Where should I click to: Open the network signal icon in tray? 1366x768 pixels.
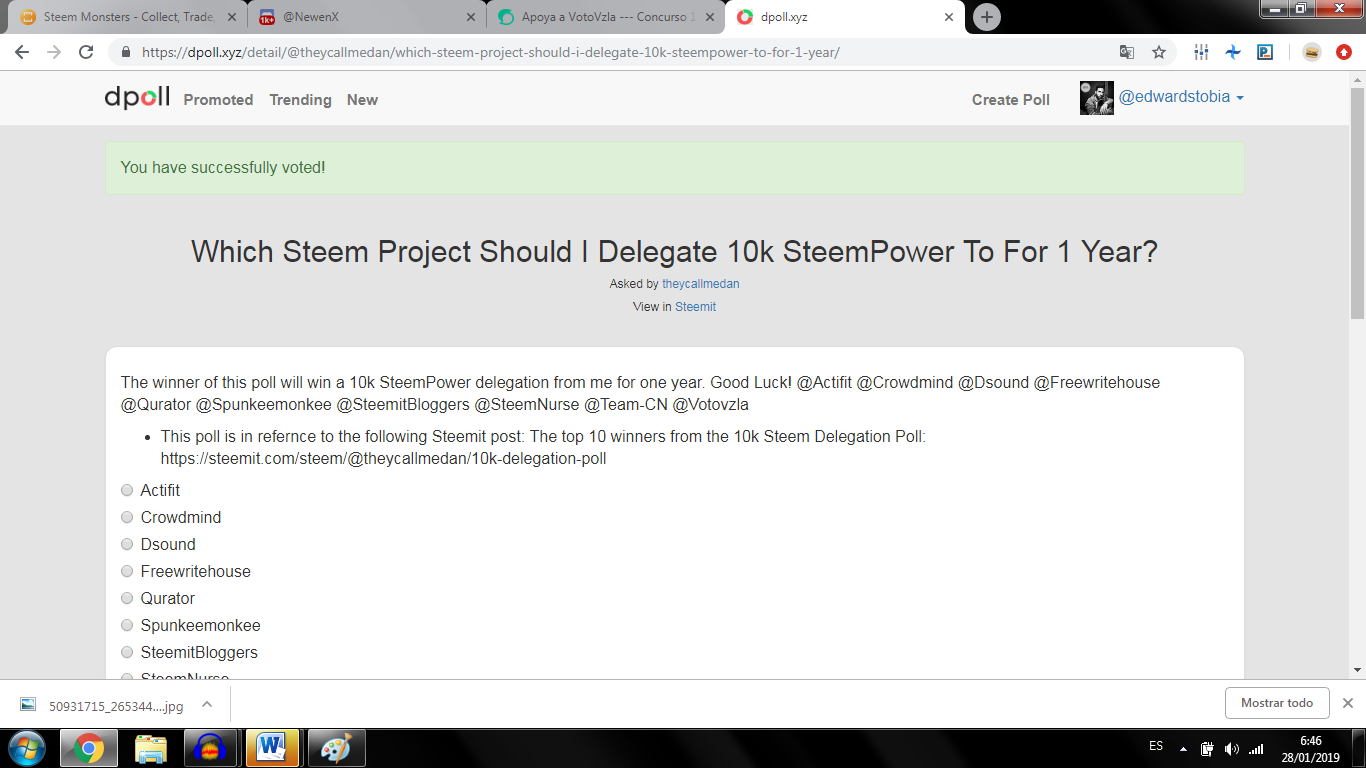click(x=1256, y=749)
